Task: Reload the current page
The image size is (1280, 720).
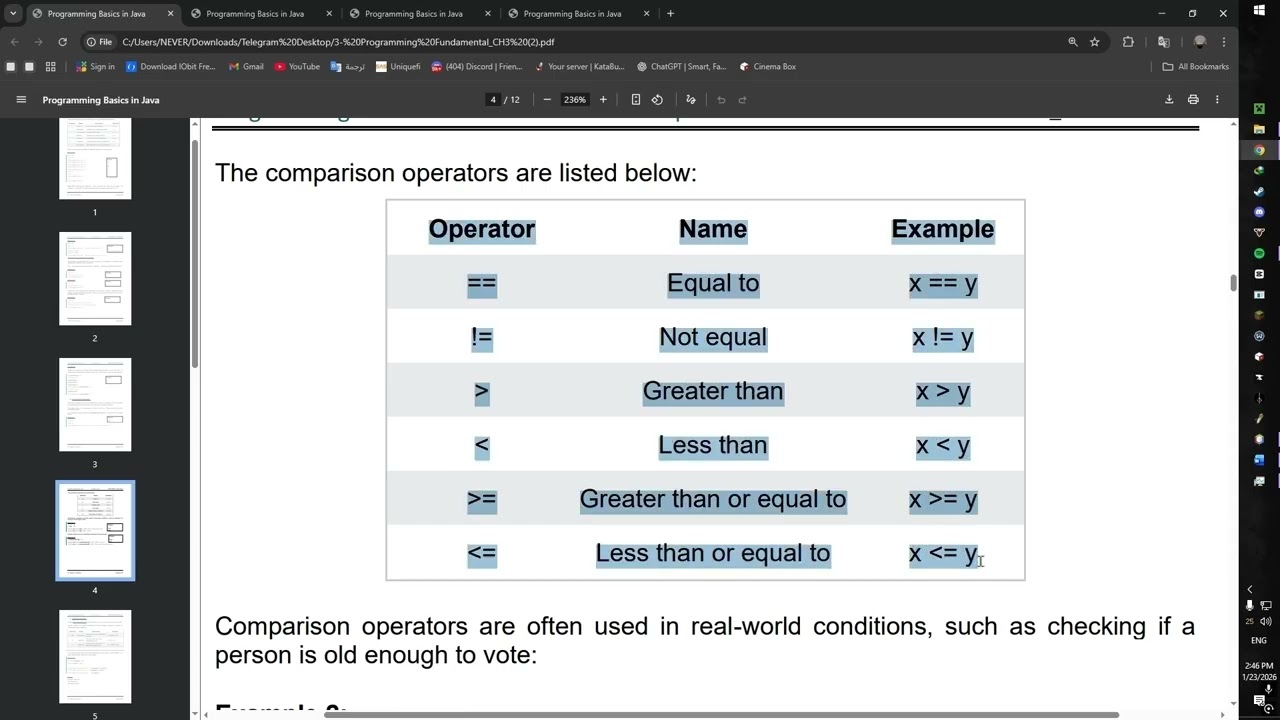Action: [x=62, y=42]
